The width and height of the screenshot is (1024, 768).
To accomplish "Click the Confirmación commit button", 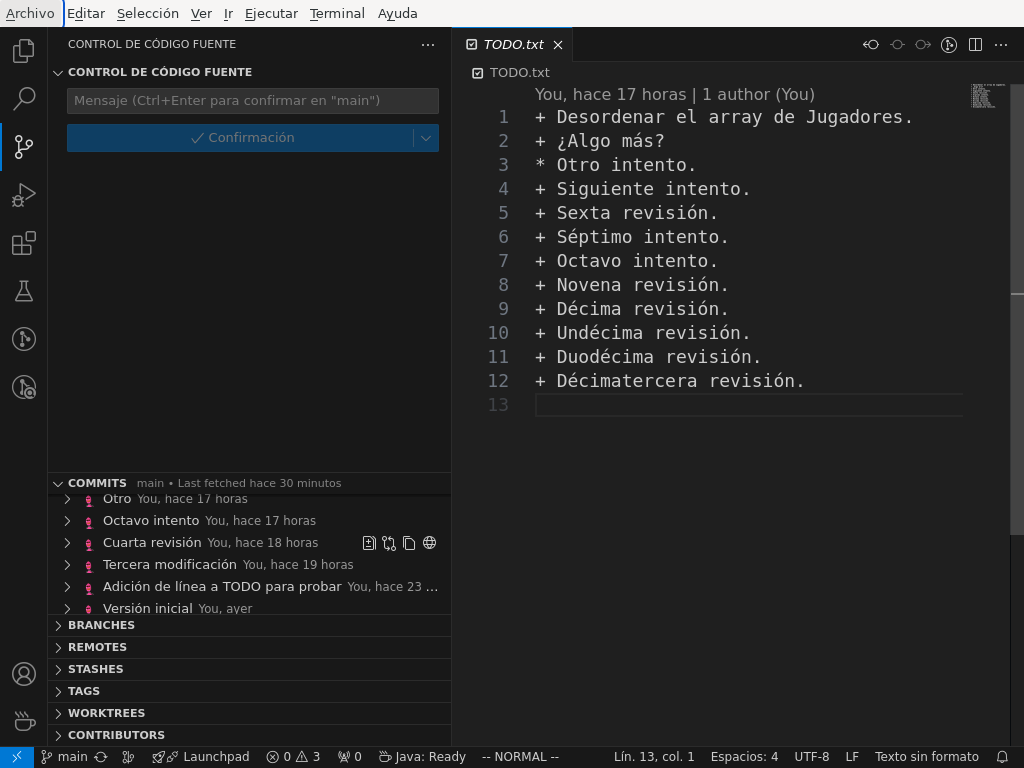I will [x=240, y=138].
